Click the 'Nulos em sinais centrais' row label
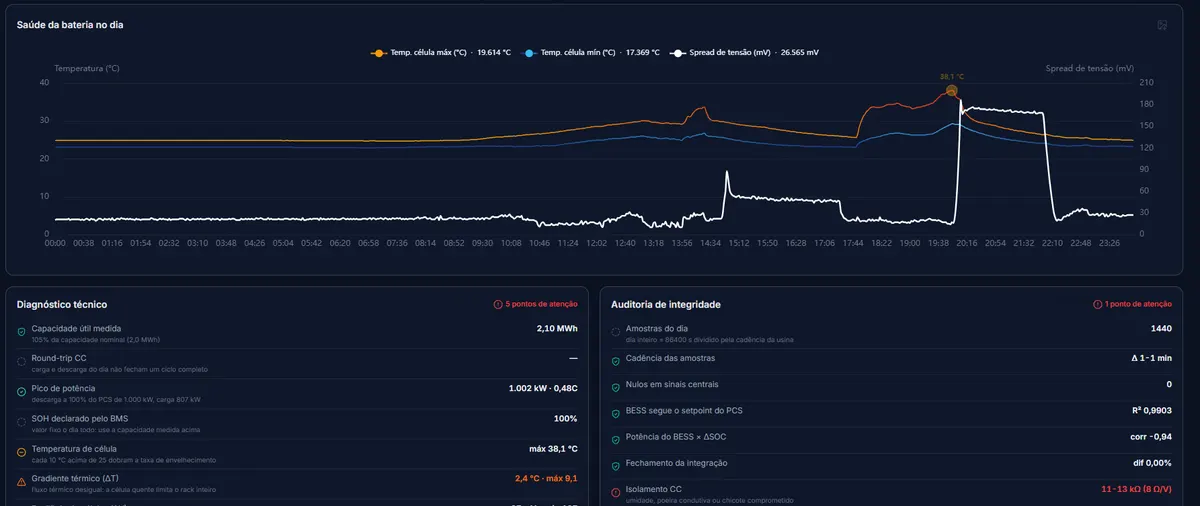This screenshot has width=1200, height=506. point(672,384)
